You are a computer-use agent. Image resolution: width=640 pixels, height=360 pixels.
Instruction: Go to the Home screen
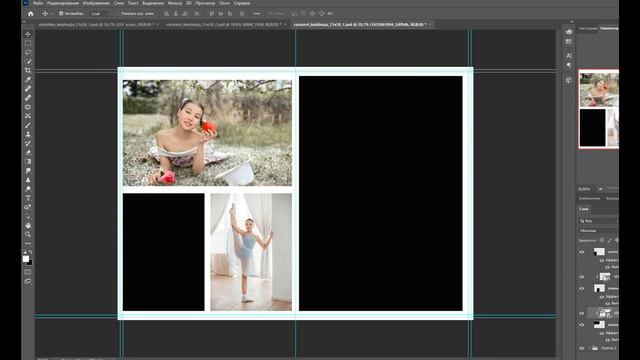pyautogui.click(x=31, y=13)
